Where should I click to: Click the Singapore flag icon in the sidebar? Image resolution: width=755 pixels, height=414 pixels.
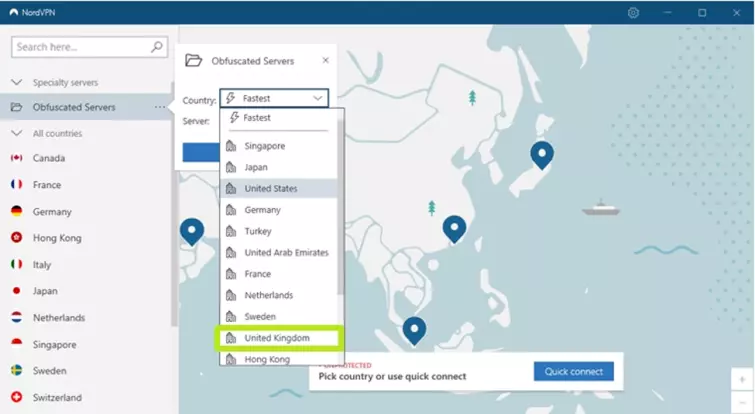coord(16,344)
